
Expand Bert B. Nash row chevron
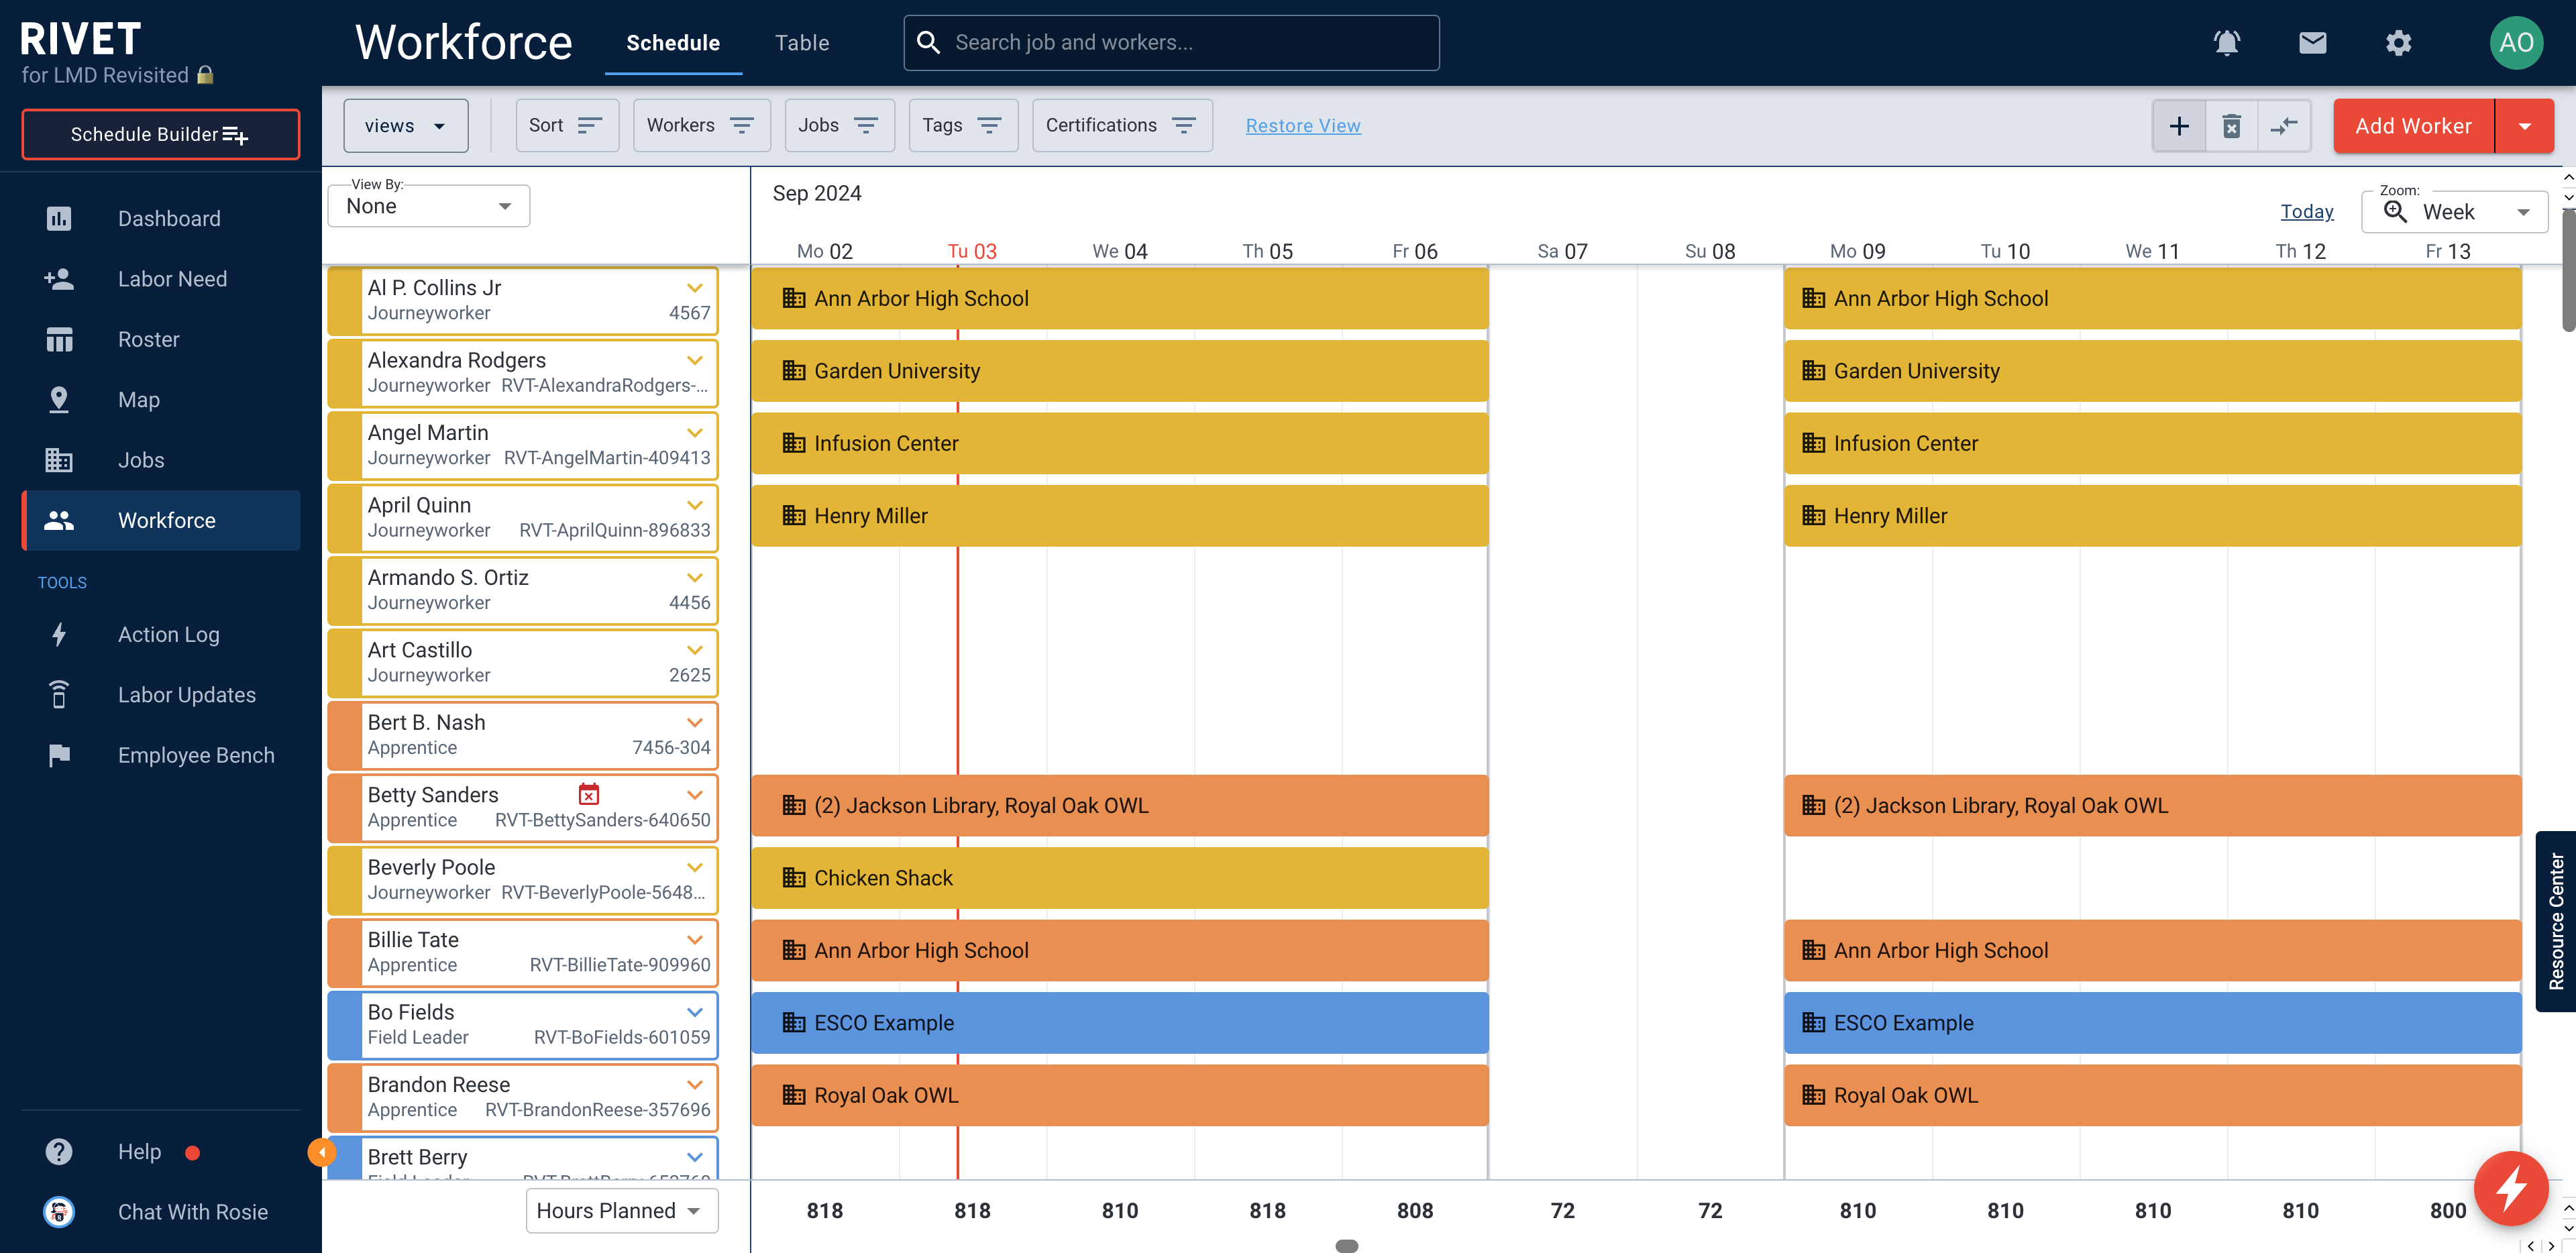click(694, 722)
